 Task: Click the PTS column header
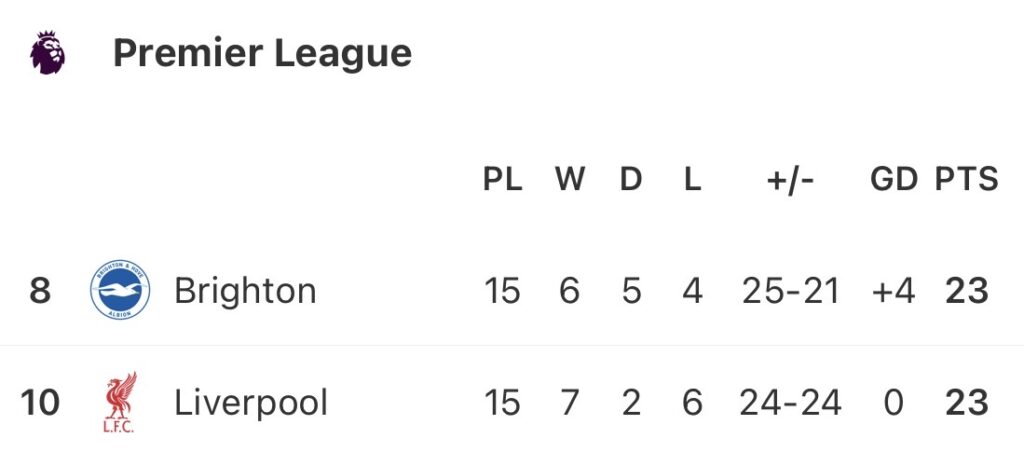click(x=966, y=179)
